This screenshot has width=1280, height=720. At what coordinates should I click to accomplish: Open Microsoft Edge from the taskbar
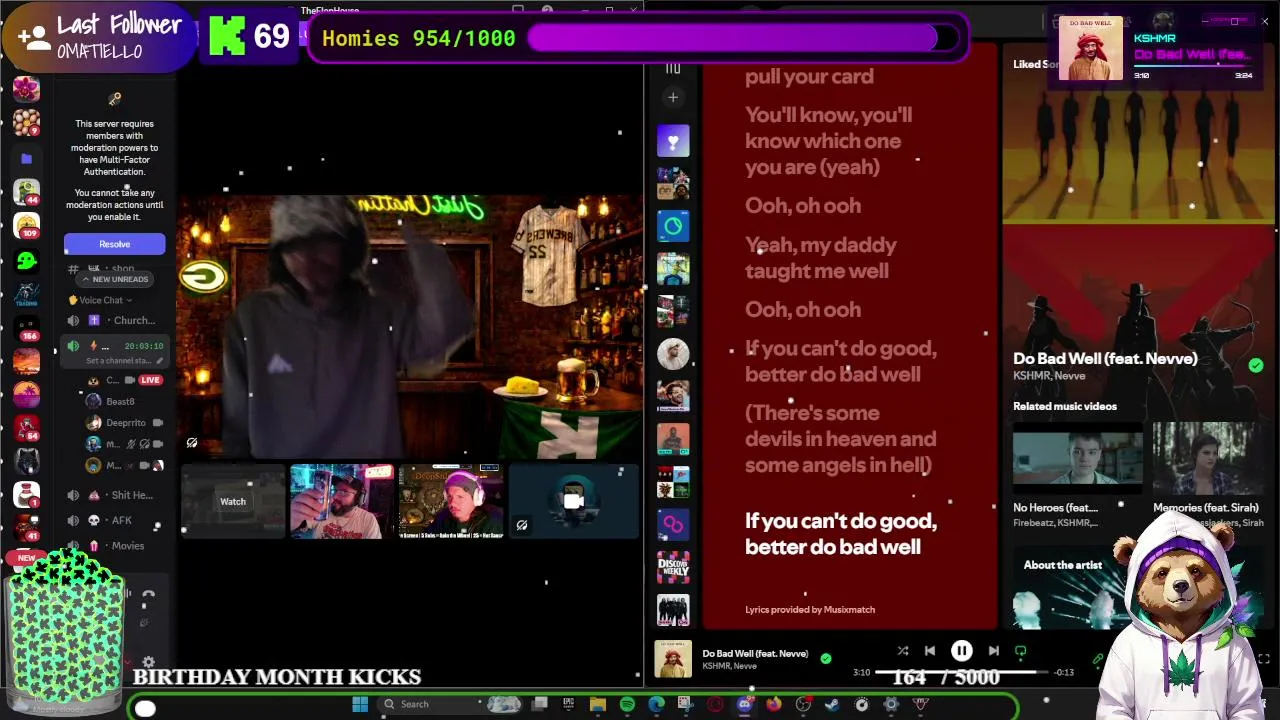[x=656, y=704]
